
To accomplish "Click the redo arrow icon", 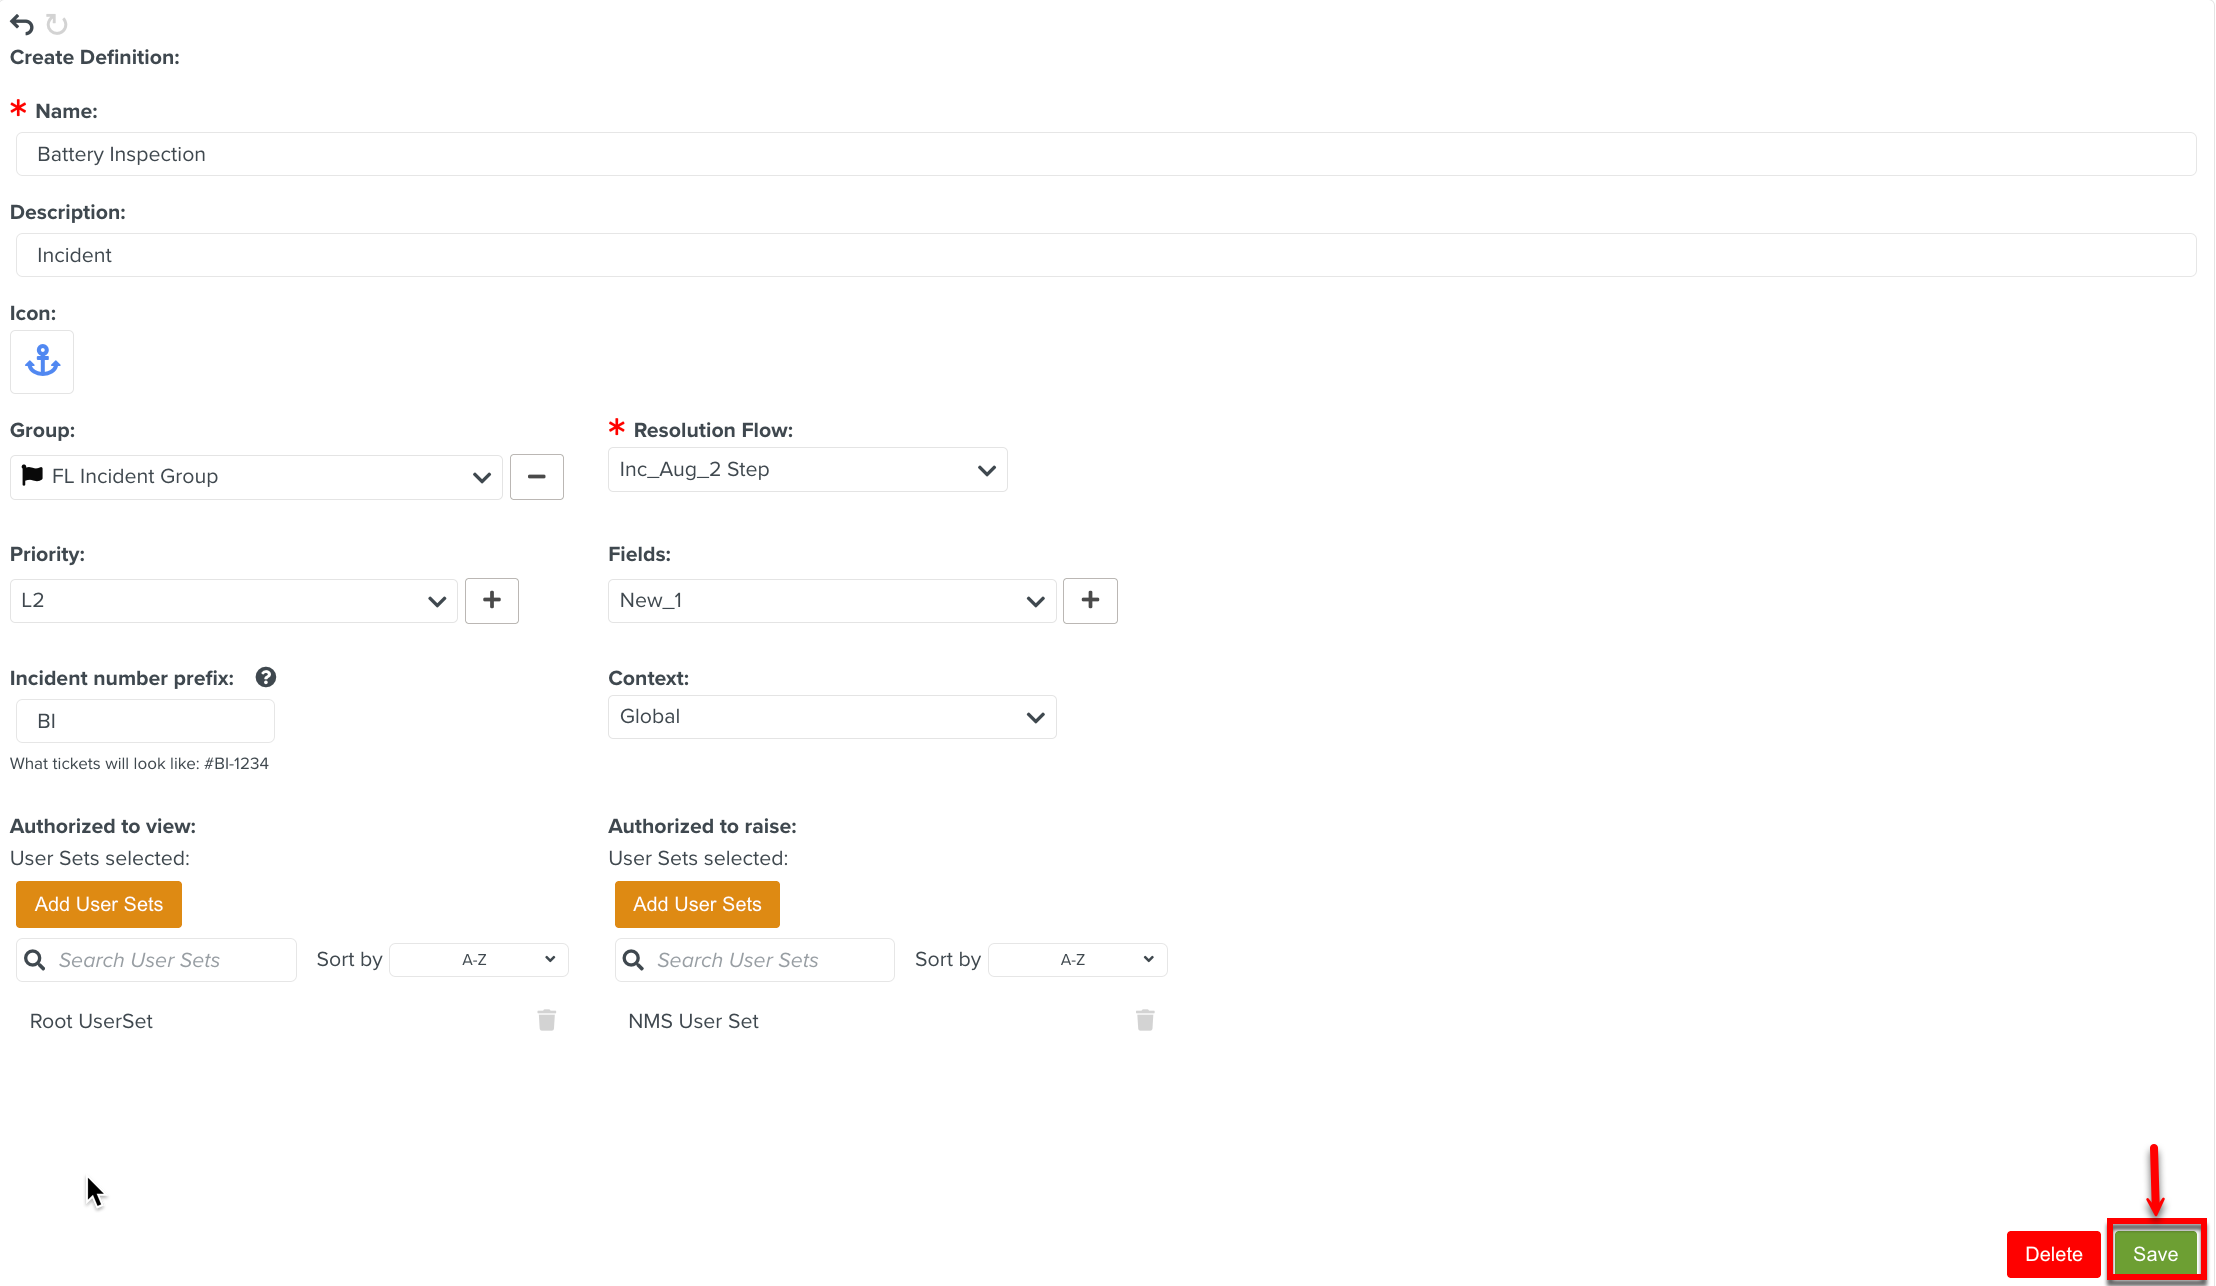I will [57, 24].
